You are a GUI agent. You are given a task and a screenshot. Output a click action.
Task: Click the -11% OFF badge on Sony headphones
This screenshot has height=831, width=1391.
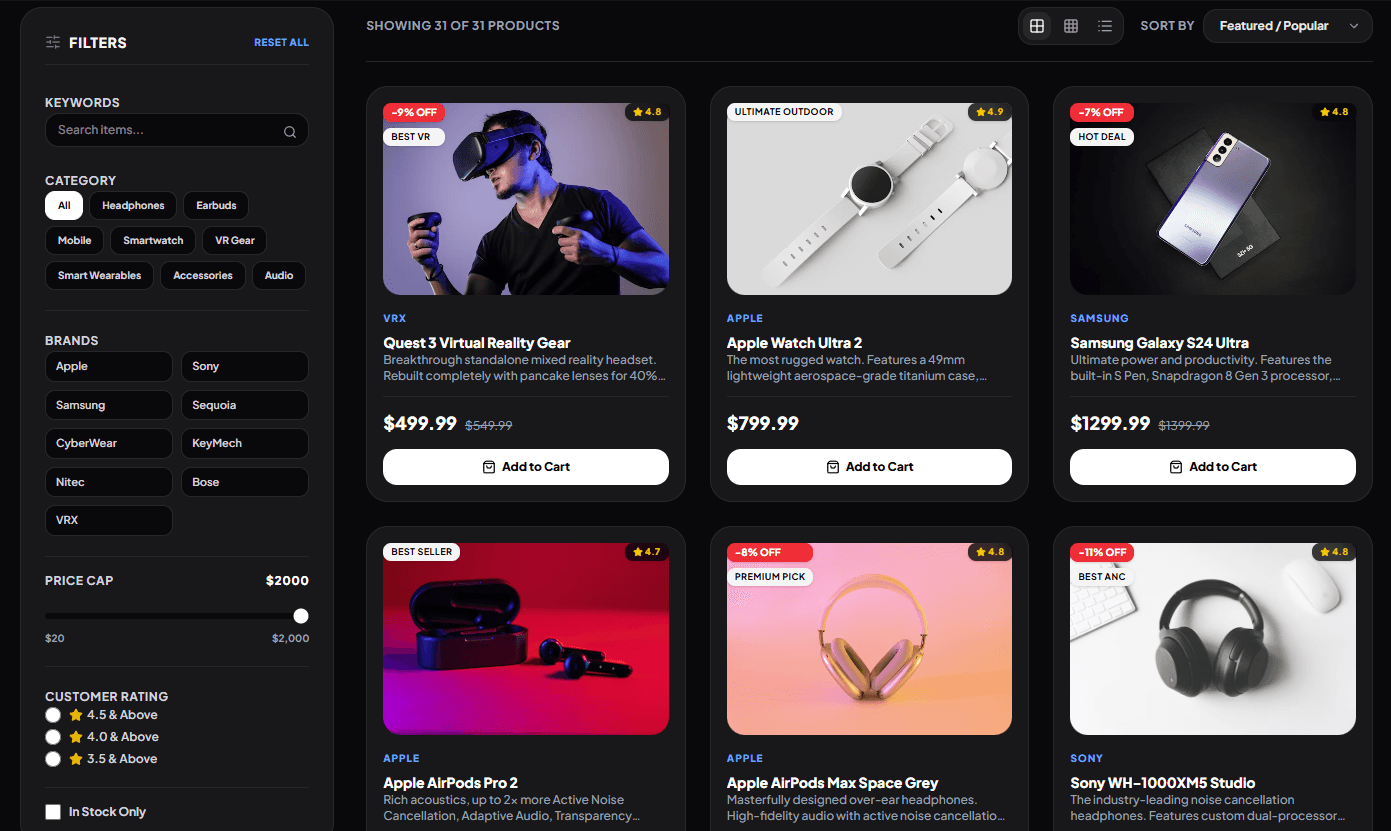[x=1102, y=552]
